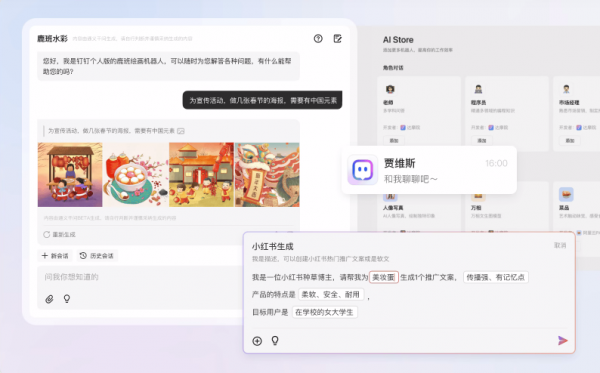
Task: Click the bot greeting message bubble
Action: [x=168, y=66]
